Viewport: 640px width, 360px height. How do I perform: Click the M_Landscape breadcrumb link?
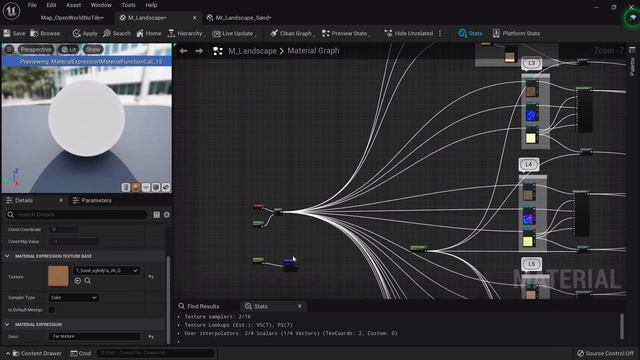pyautogui.click(x=252, y=51)
